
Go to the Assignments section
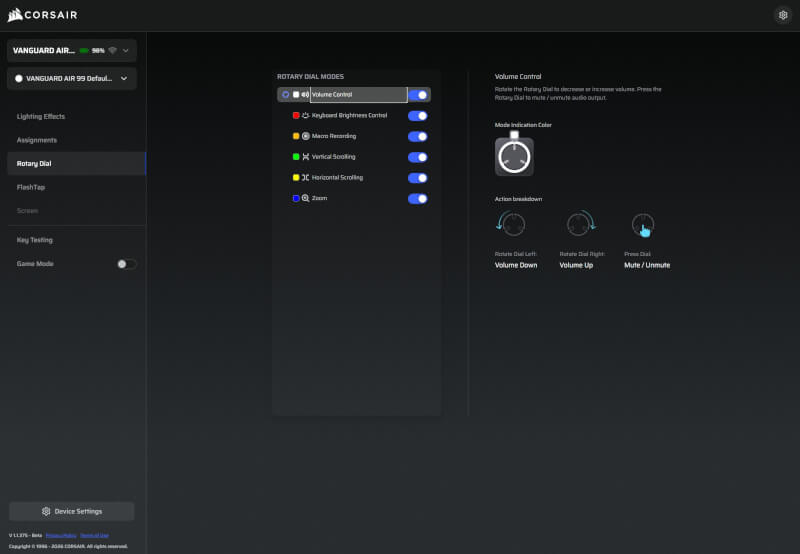(x=37, y=140)
